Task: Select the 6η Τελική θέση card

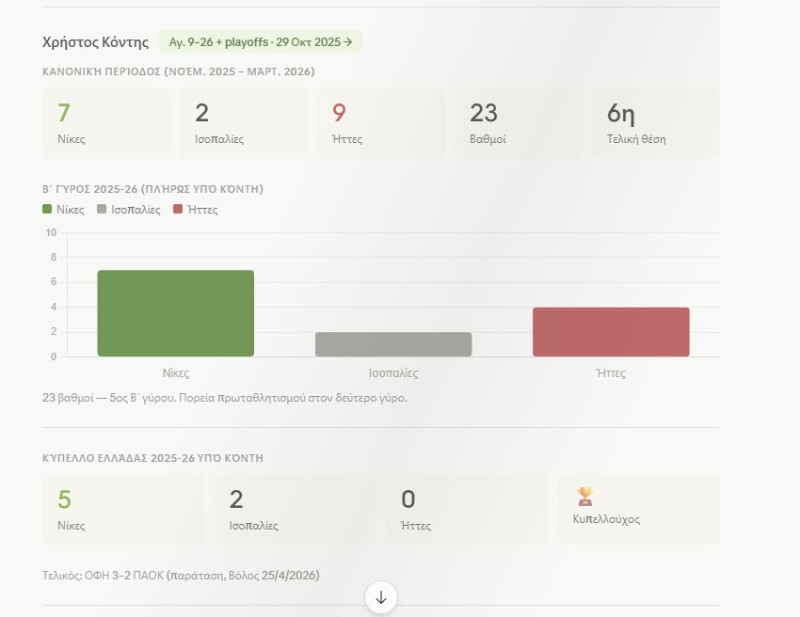Action: tap(655, 123)
